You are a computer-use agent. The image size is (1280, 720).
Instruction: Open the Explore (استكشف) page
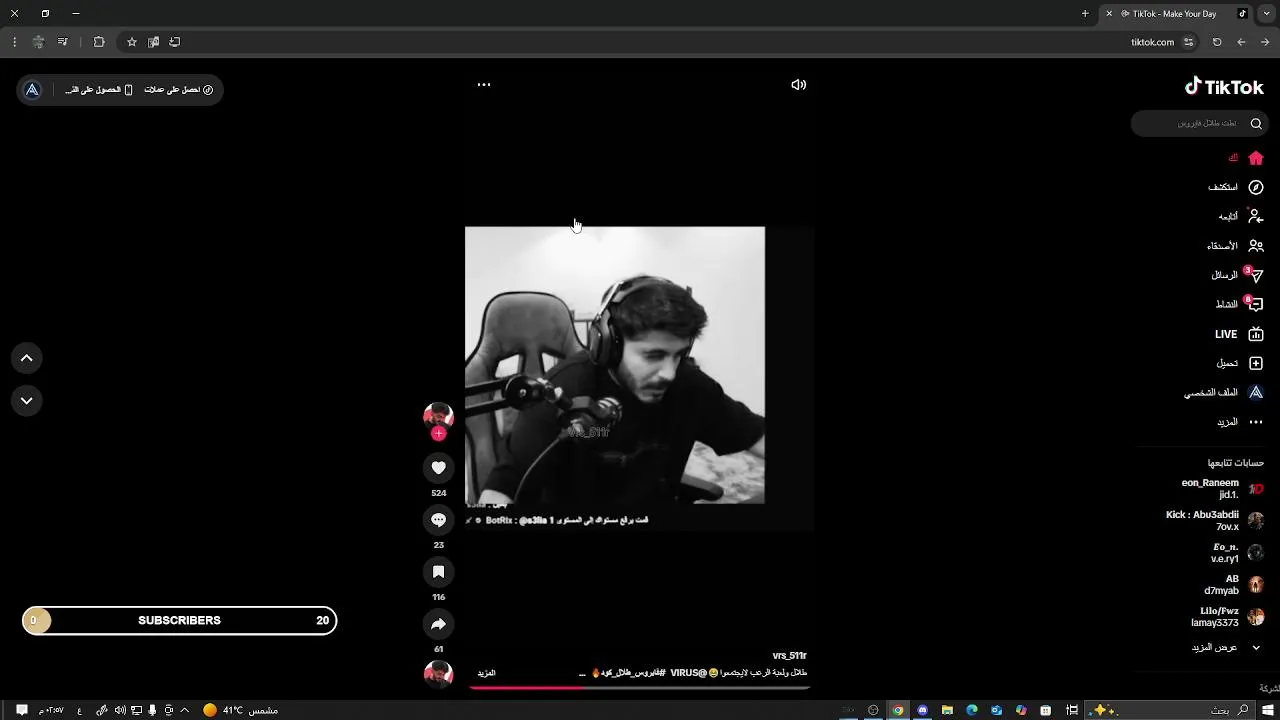pos(1236,187)
